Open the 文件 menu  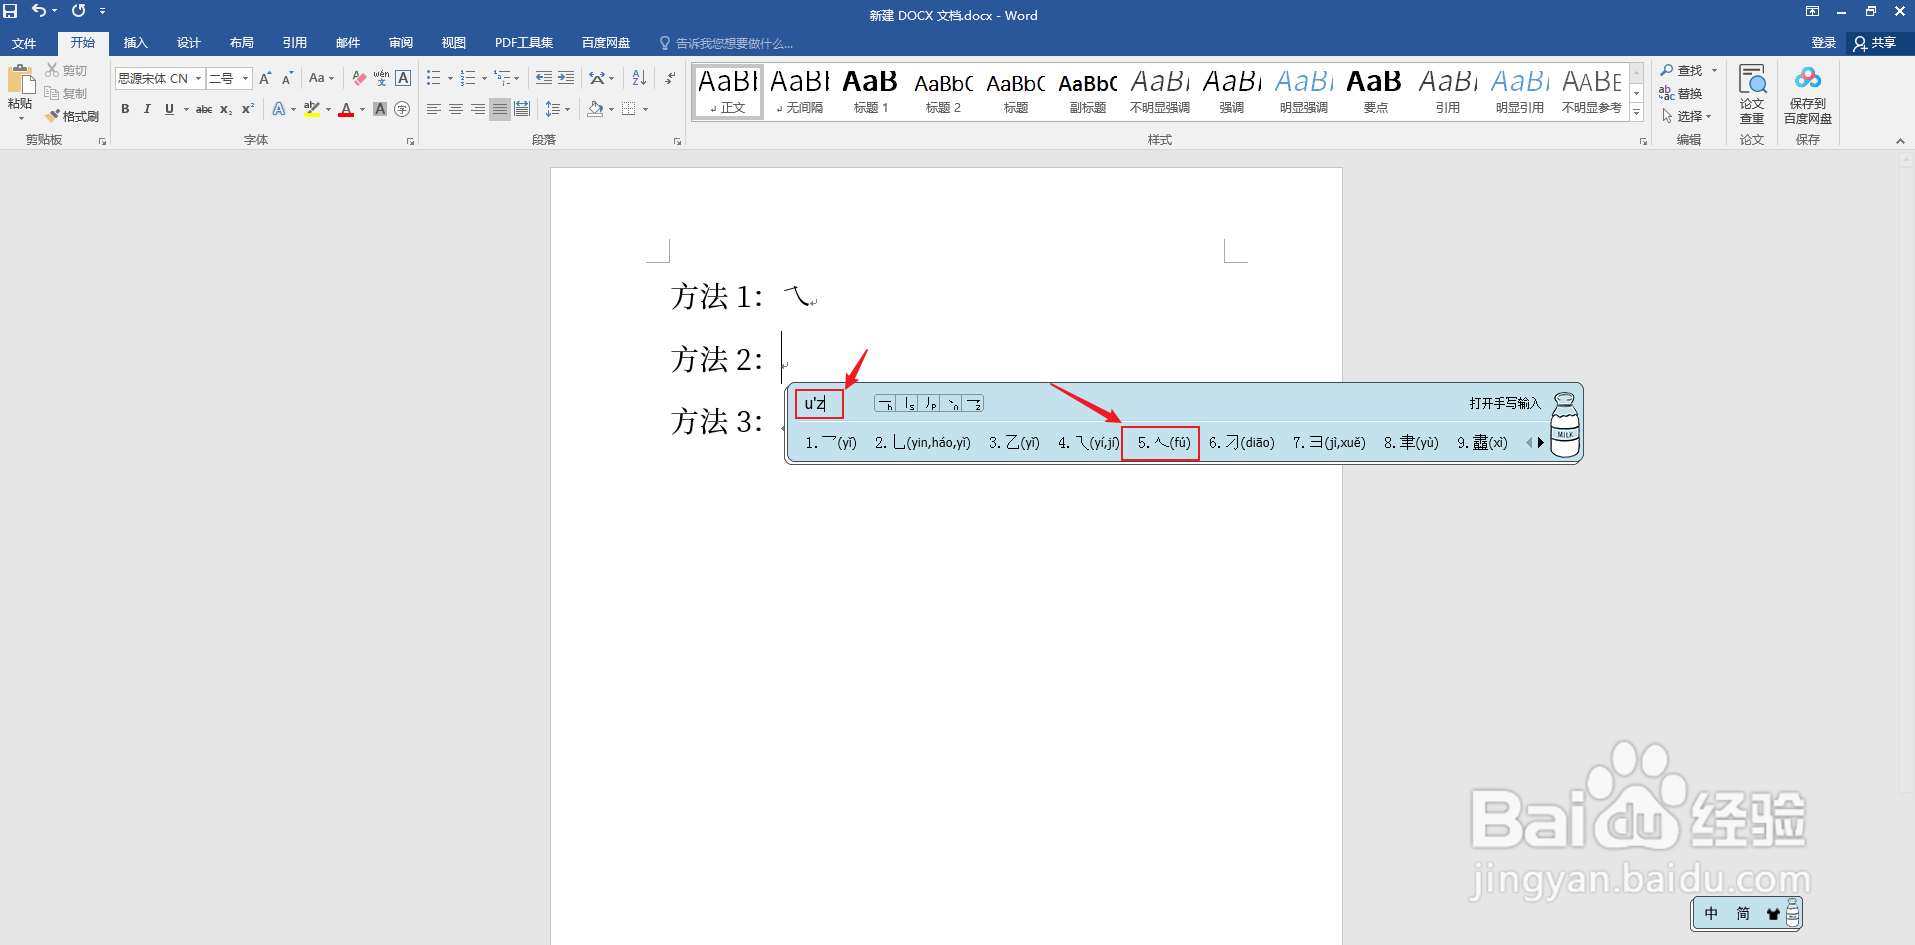coord(24,43)
